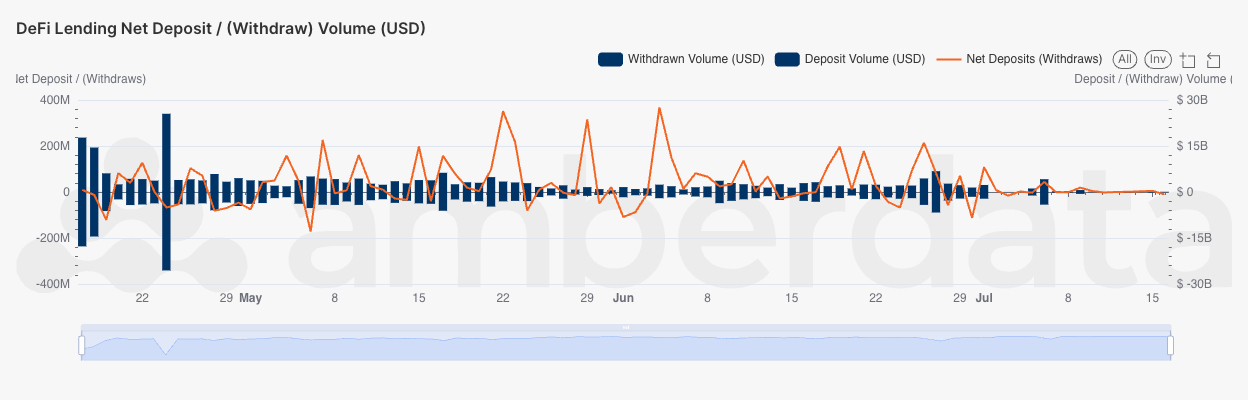Click the -400M left axis label
Screen dimensions: 1248x400
(x=52, y=284)
